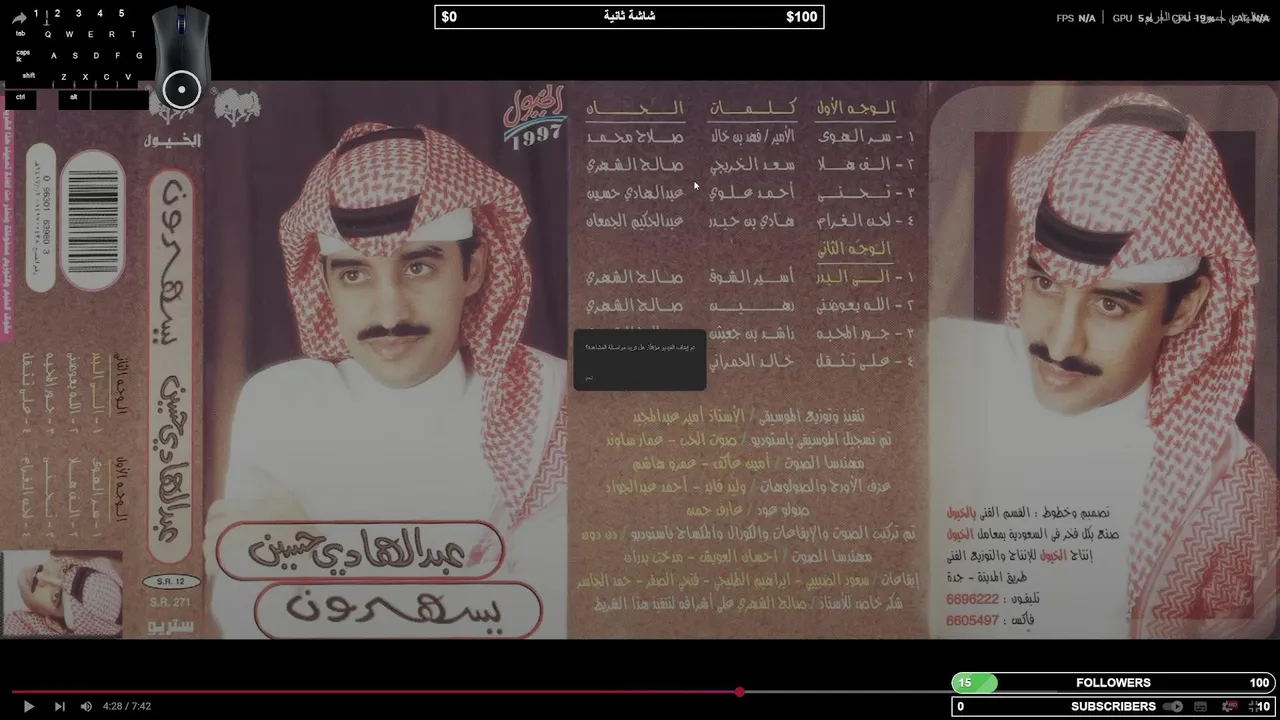
Task: Click the "نعم" button in paused dialog
Action: pyautogui.click(x=589, y=378)
